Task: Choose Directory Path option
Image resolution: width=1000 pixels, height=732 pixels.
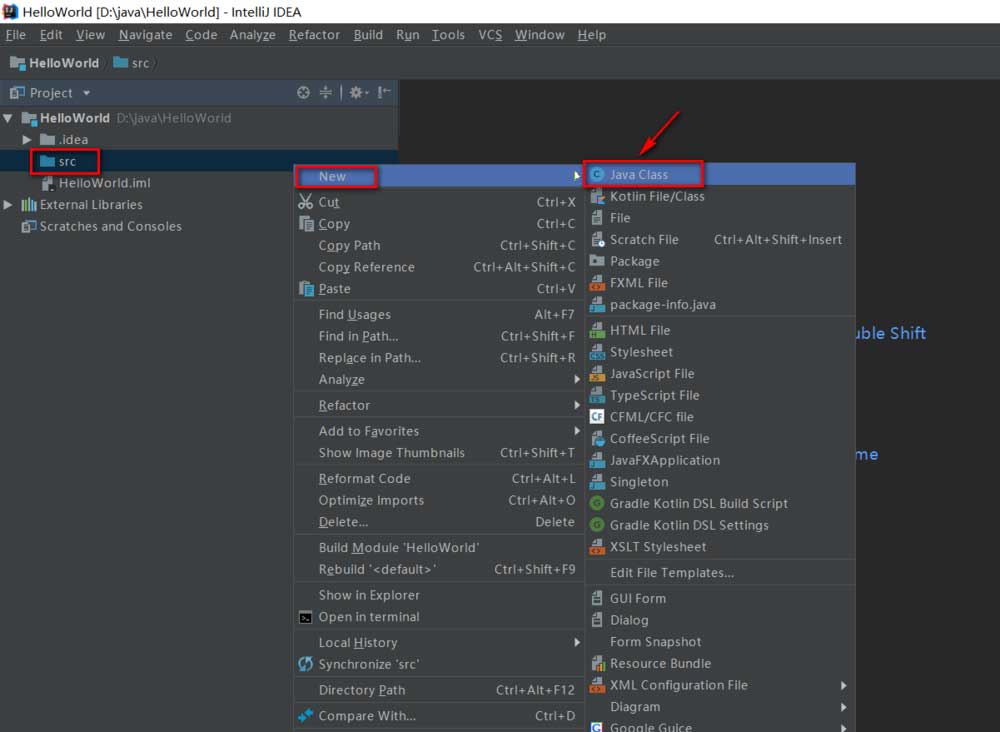Action: [439, 690]
